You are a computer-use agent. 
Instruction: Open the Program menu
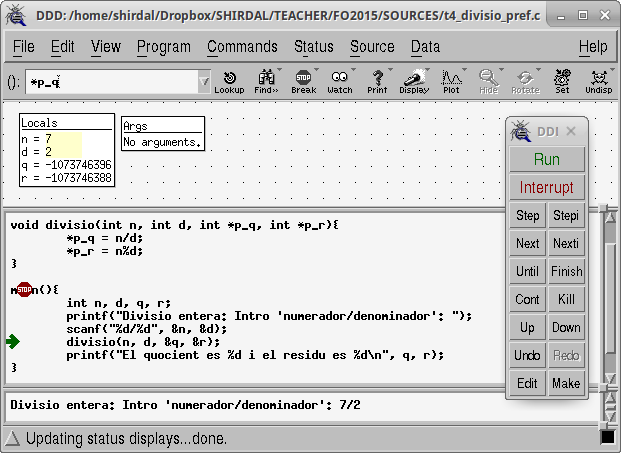point(164,47)
